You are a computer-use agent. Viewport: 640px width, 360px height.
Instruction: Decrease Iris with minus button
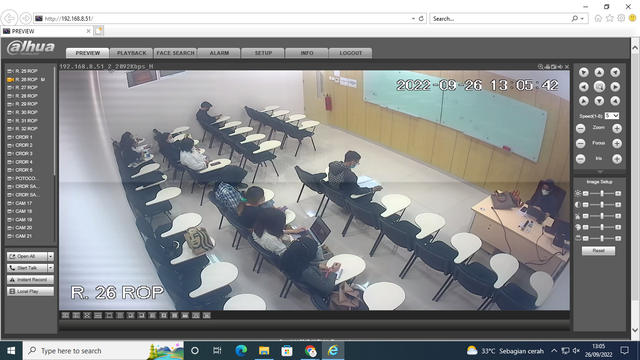coord(580,159)
